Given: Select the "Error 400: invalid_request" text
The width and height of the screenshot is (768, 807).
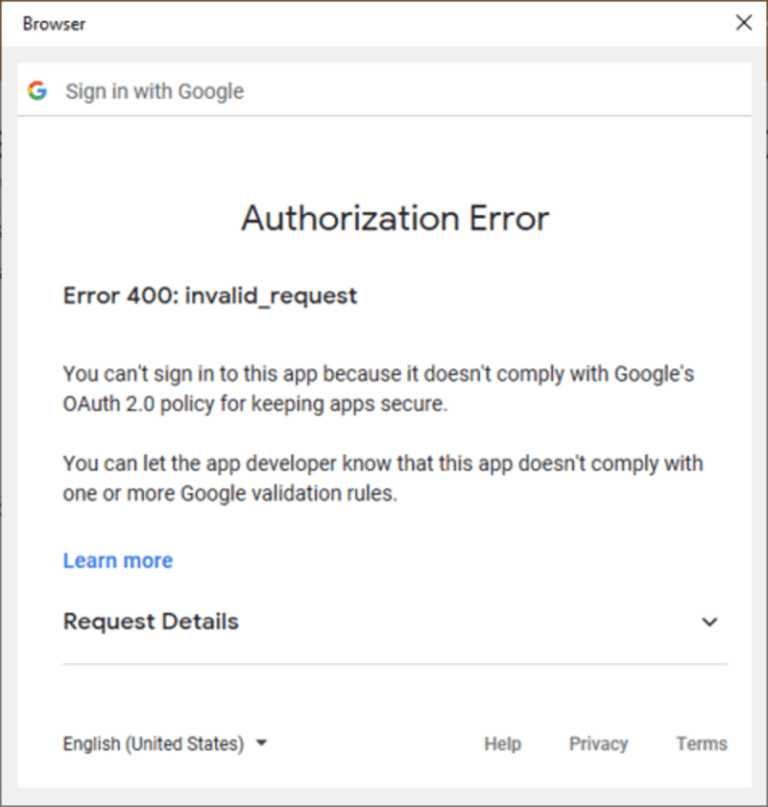Looking at the screenshot, I should pos(210,296).
